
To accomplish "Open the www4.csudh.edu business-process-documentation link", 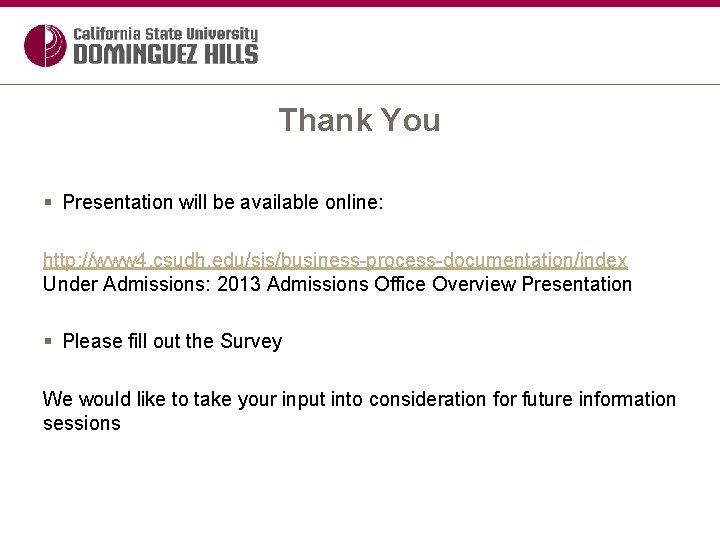I will coord(335,260).
